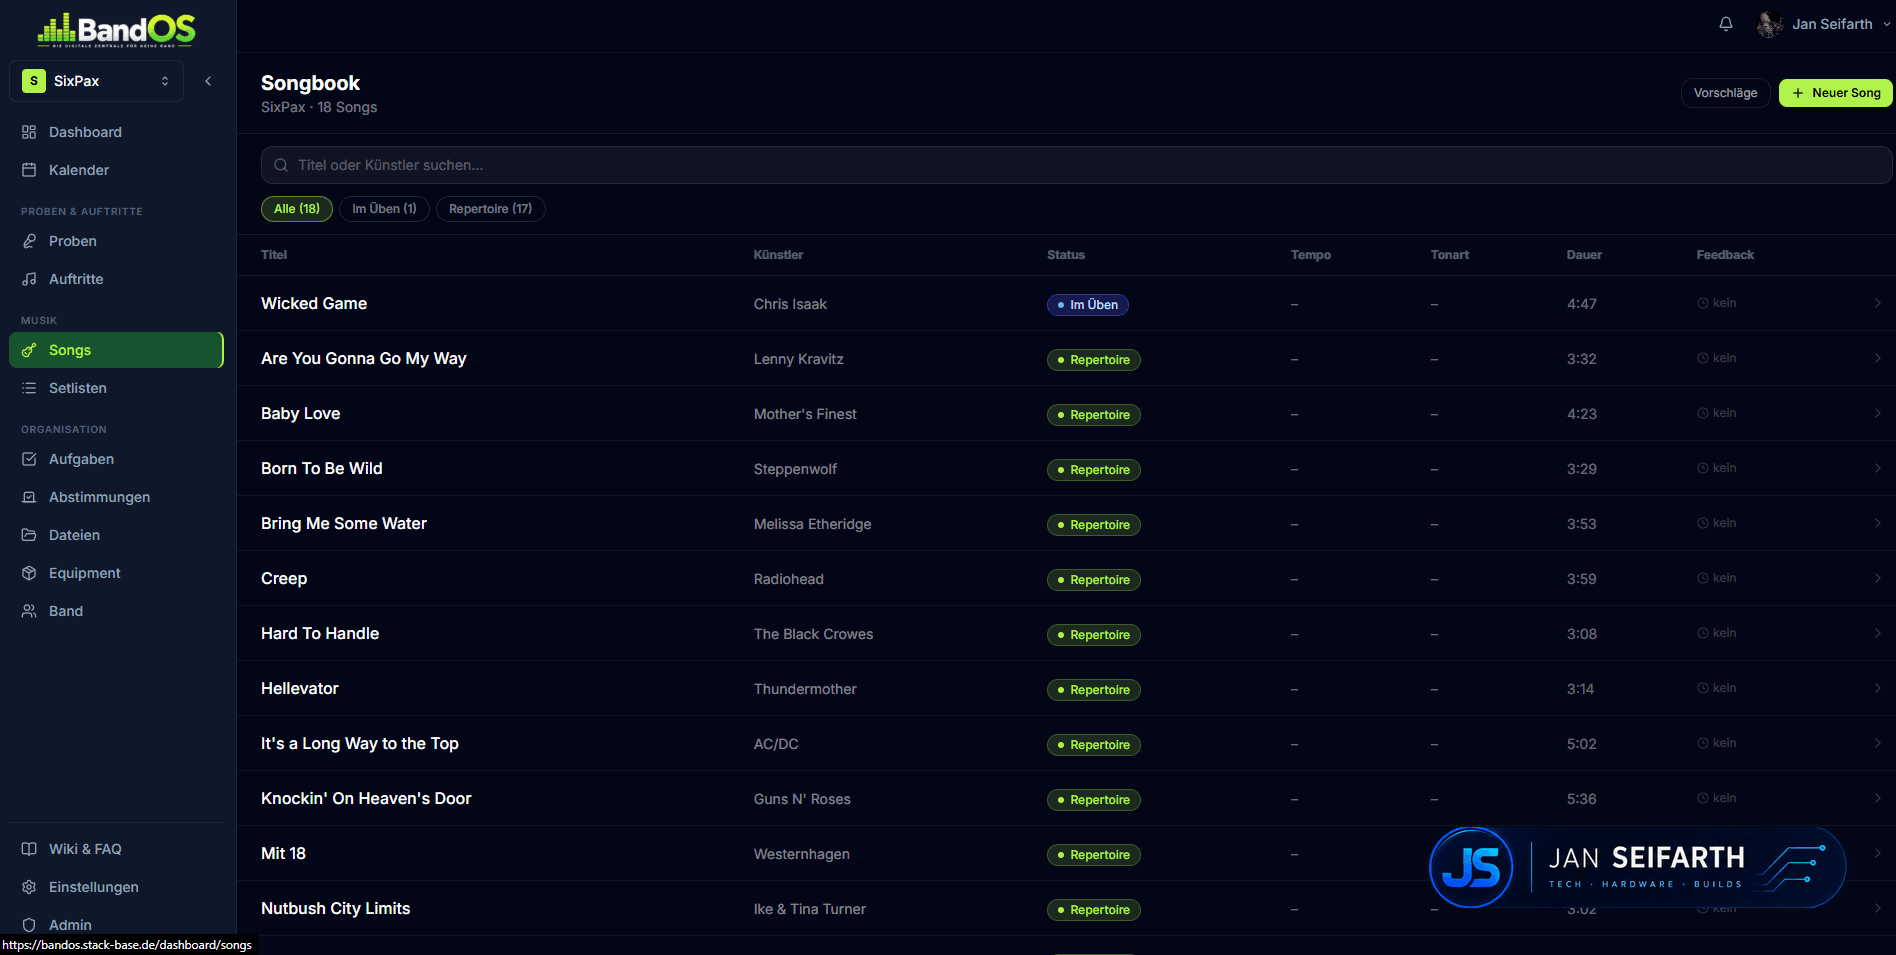
Task: Click the Aufgaben checkbox icon
Action: 29,459
